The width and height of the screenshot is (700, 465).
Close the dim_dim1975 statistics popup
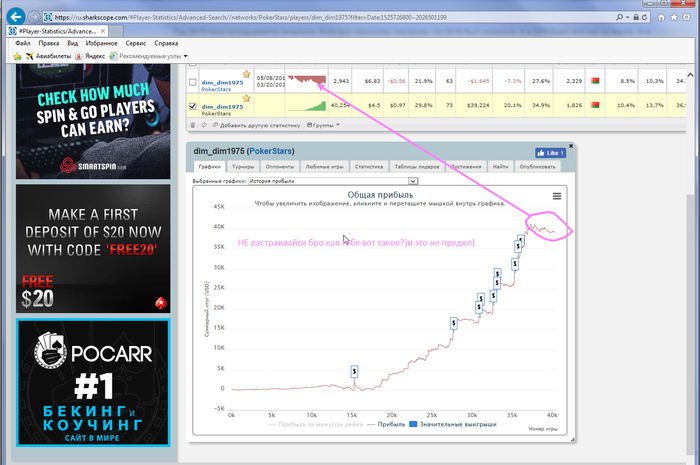click(x=571, y=146)
